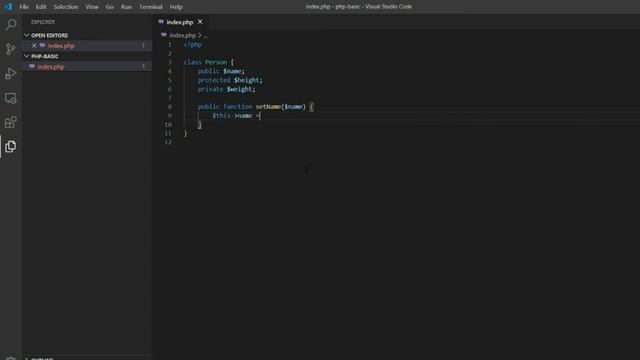
Task: Click the VS Code logo in title bar
Action: [x=8, y=7]
